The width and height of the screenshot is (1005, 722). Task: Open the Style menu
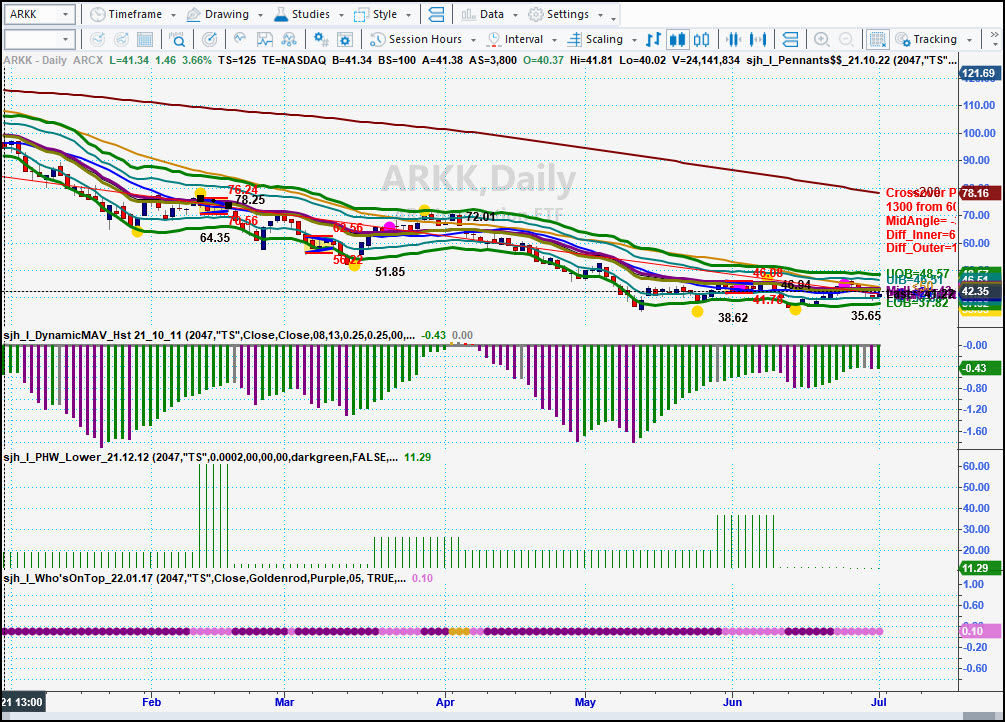383,14
